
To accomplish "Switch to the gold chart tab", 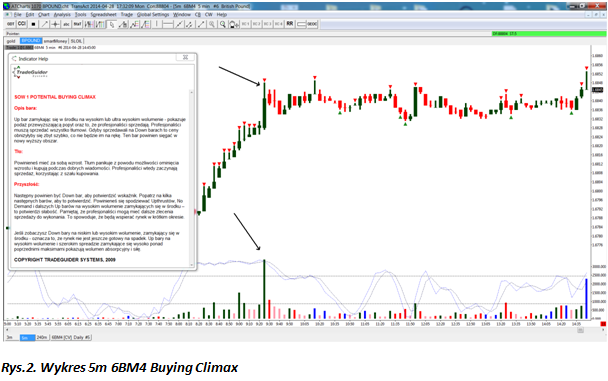I will [x=11, y=41].
